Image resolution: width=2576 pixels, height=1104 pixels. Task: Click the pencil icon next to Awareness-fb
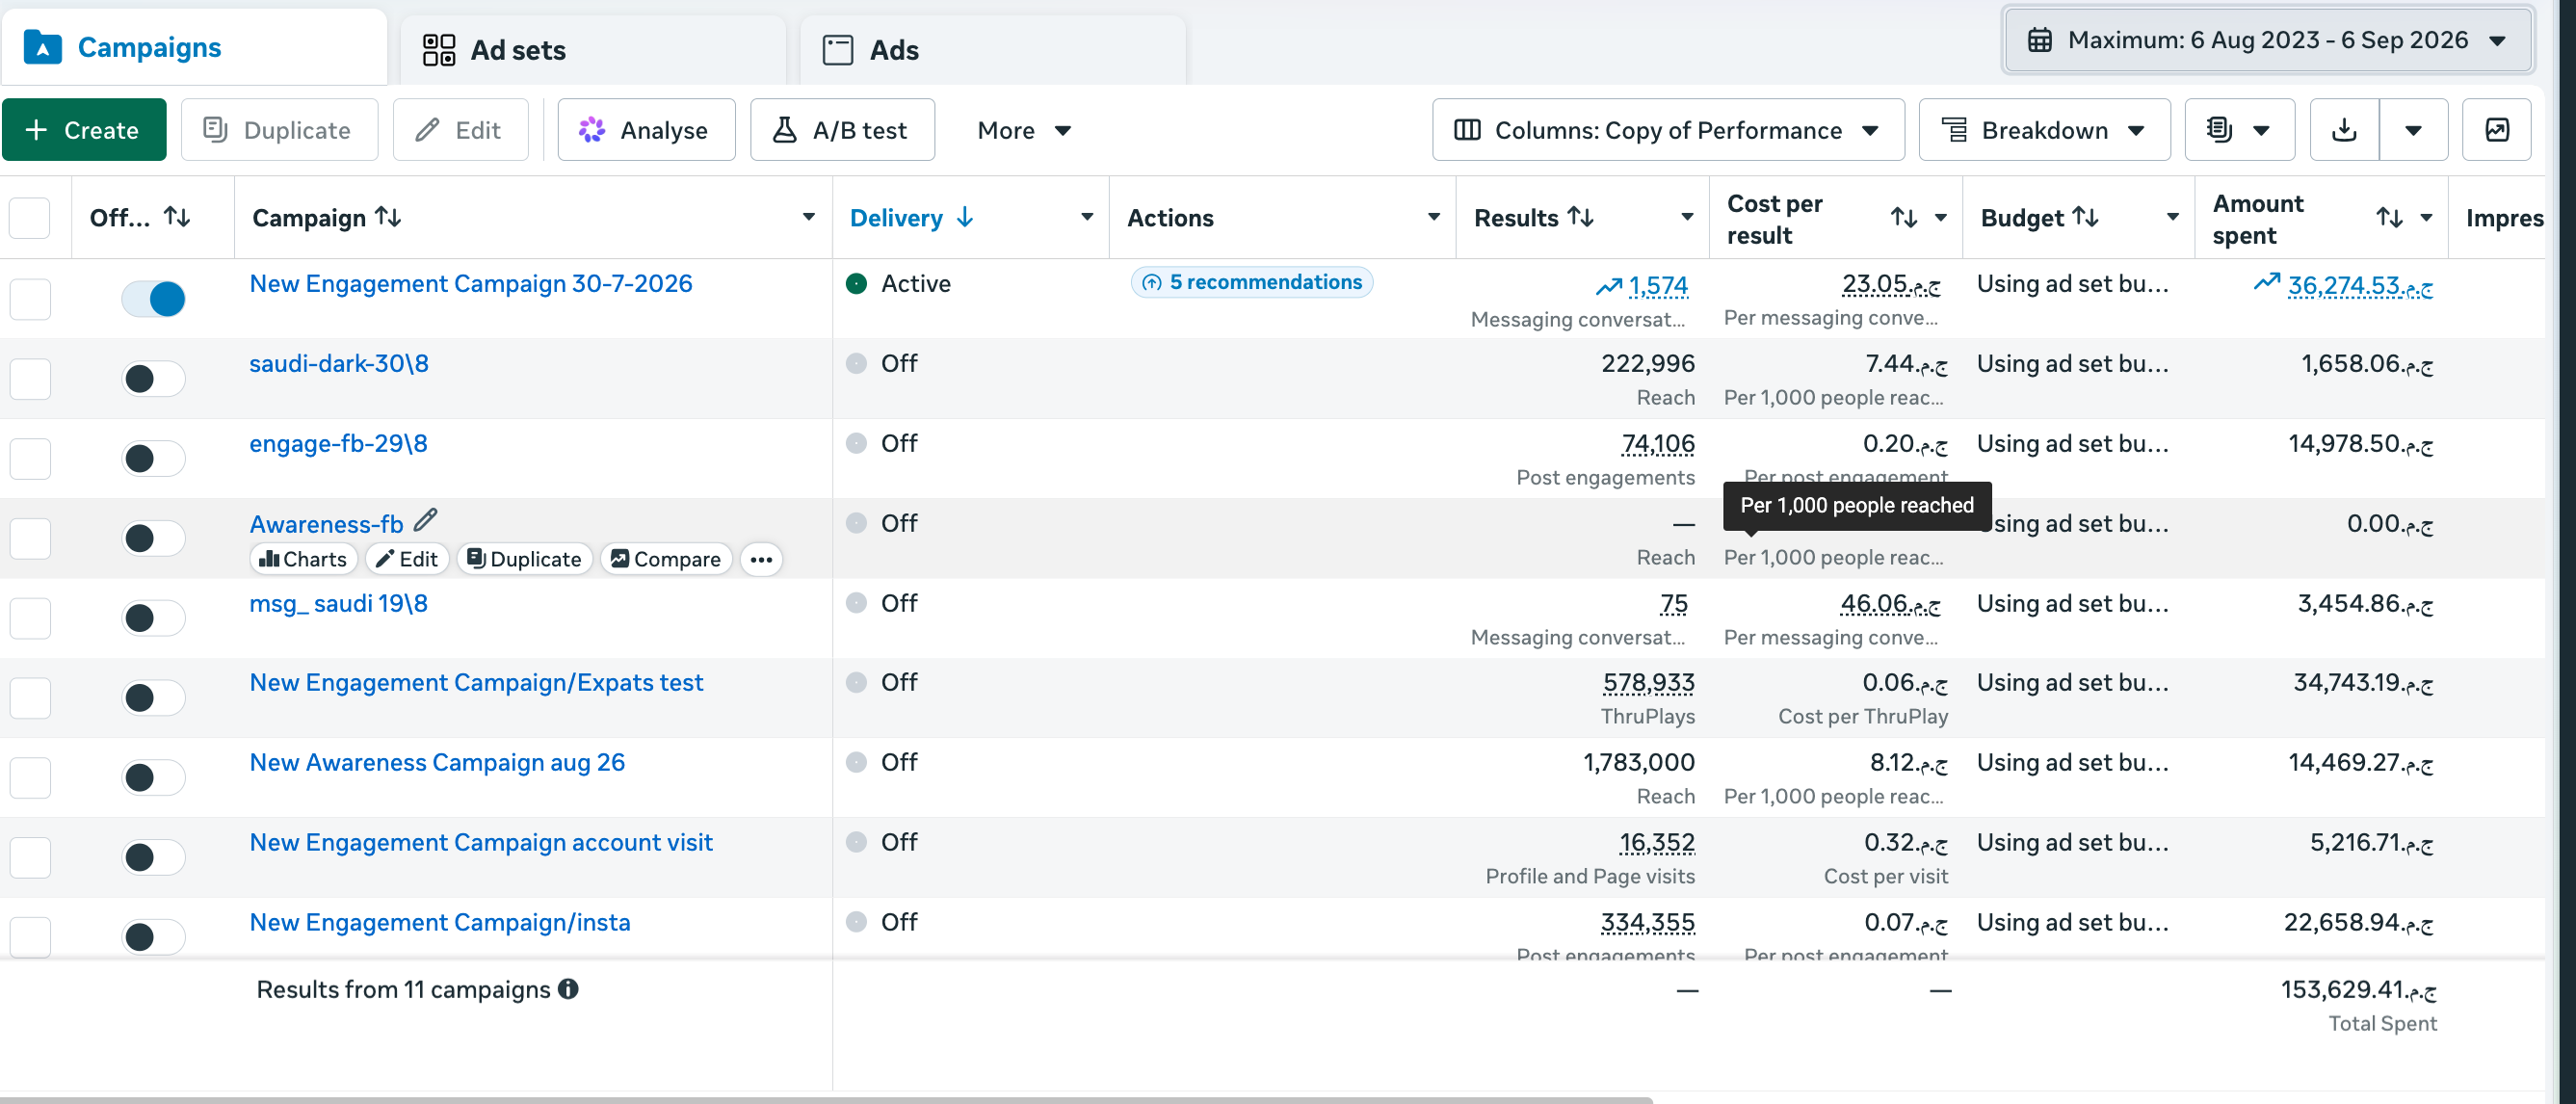426,520
